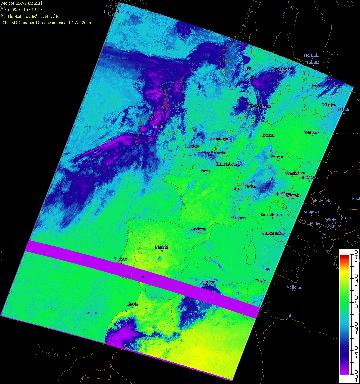
Task: Click the Madrid city label
Action: click(162, 248)
